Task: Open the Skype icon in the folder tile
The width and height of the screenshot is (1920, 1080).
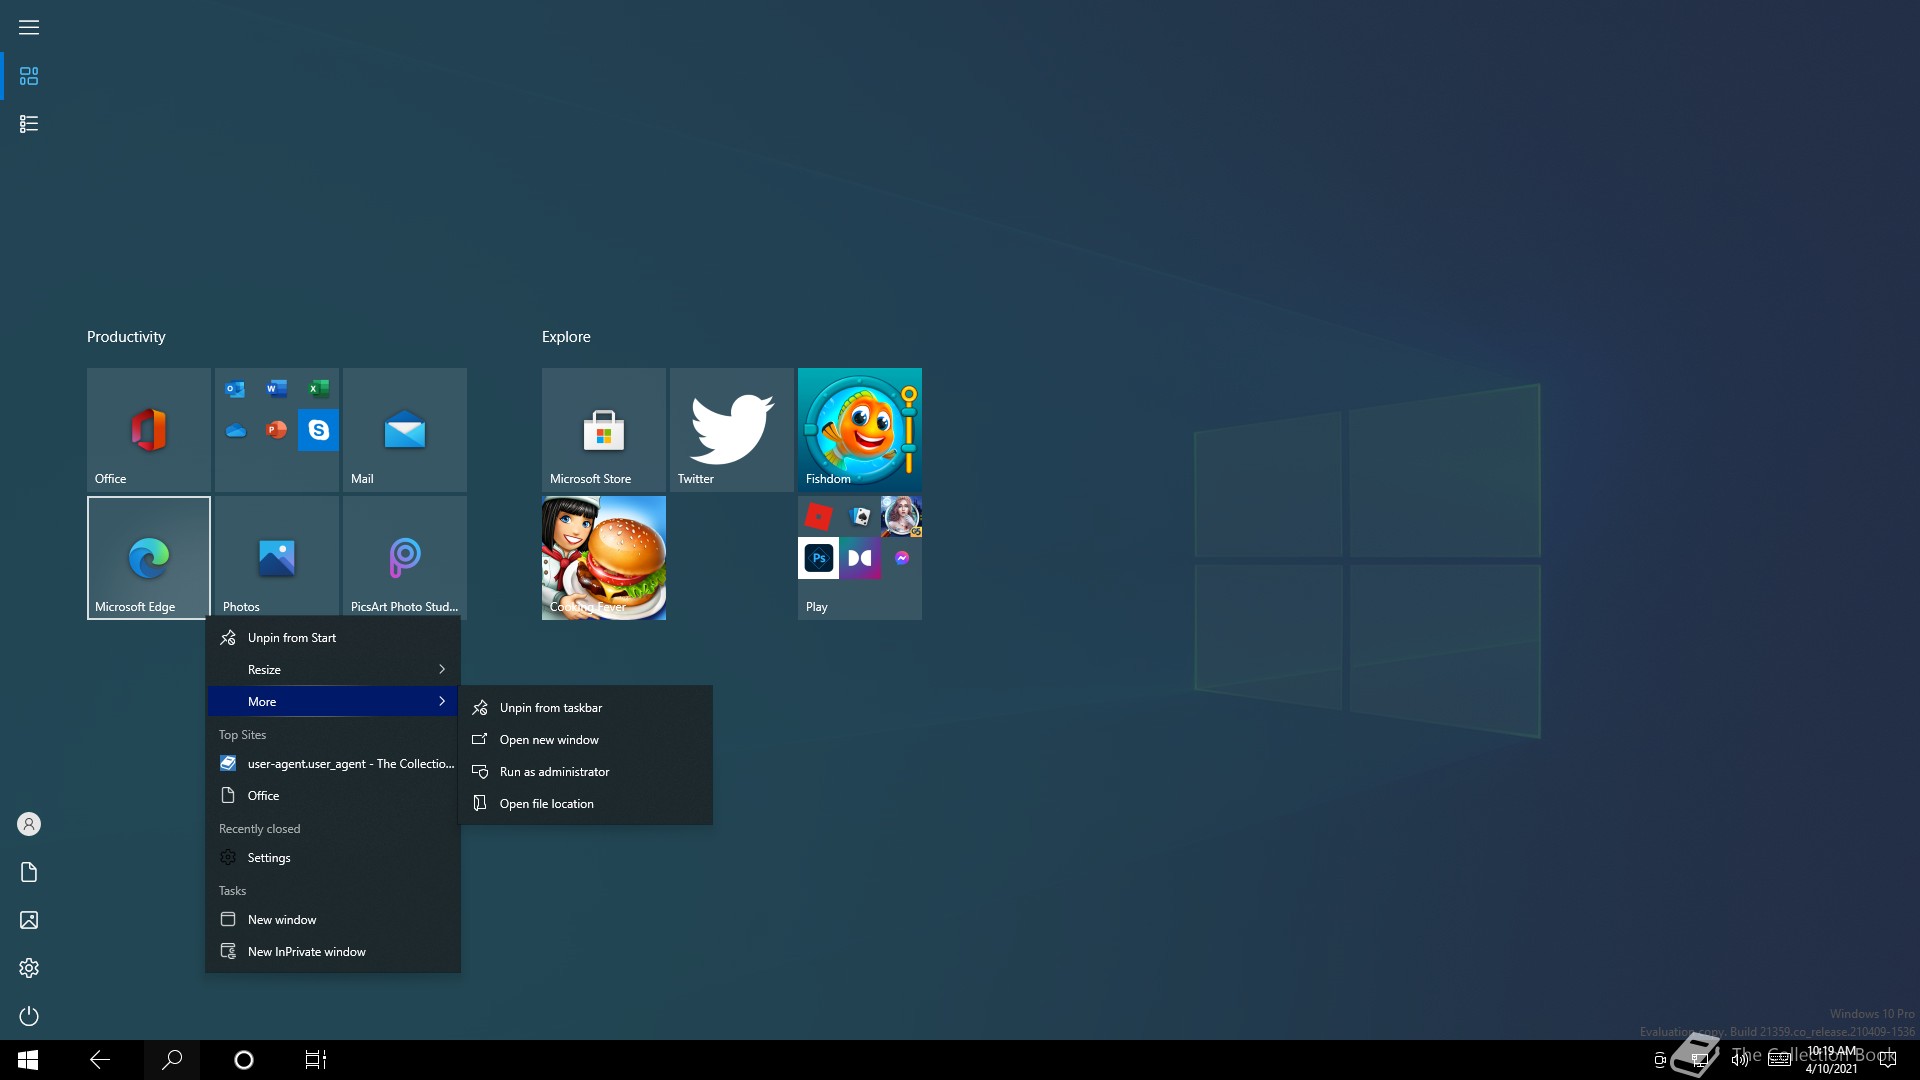Action: coord(318,430)
